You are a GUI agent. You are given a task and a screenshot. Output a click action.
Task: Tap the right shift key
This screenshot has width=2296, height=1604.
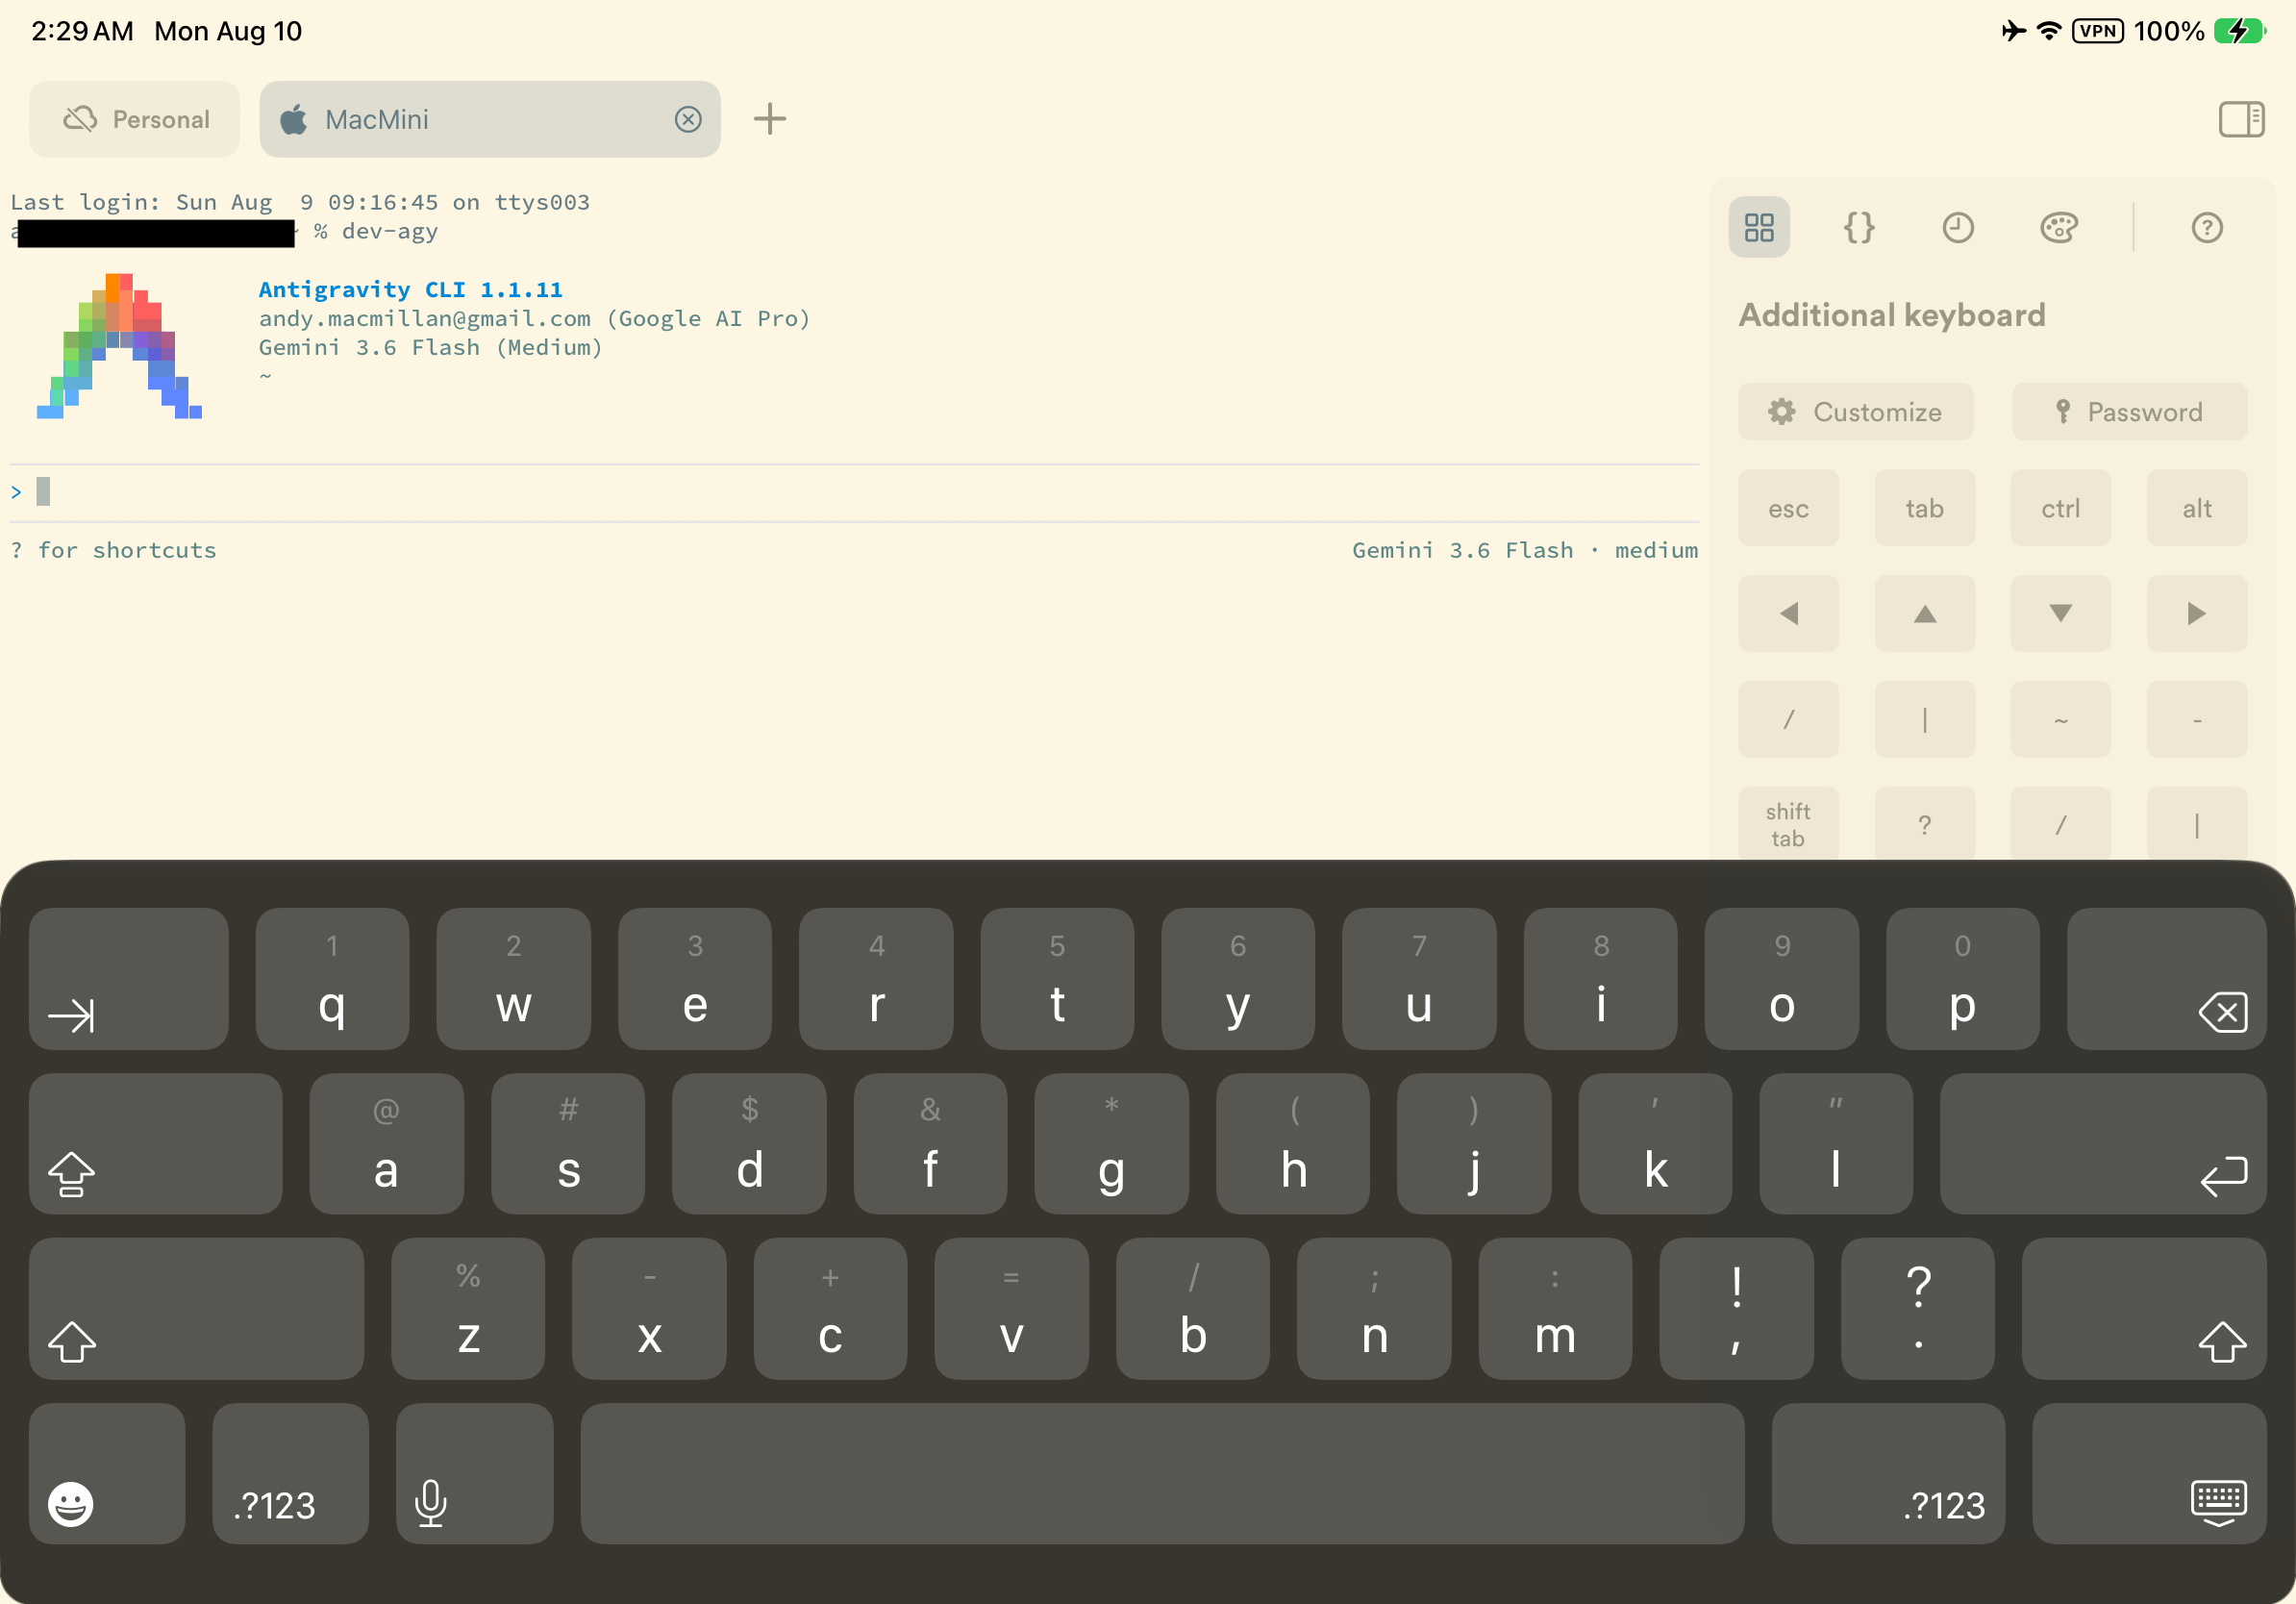click(2144, 1309)
